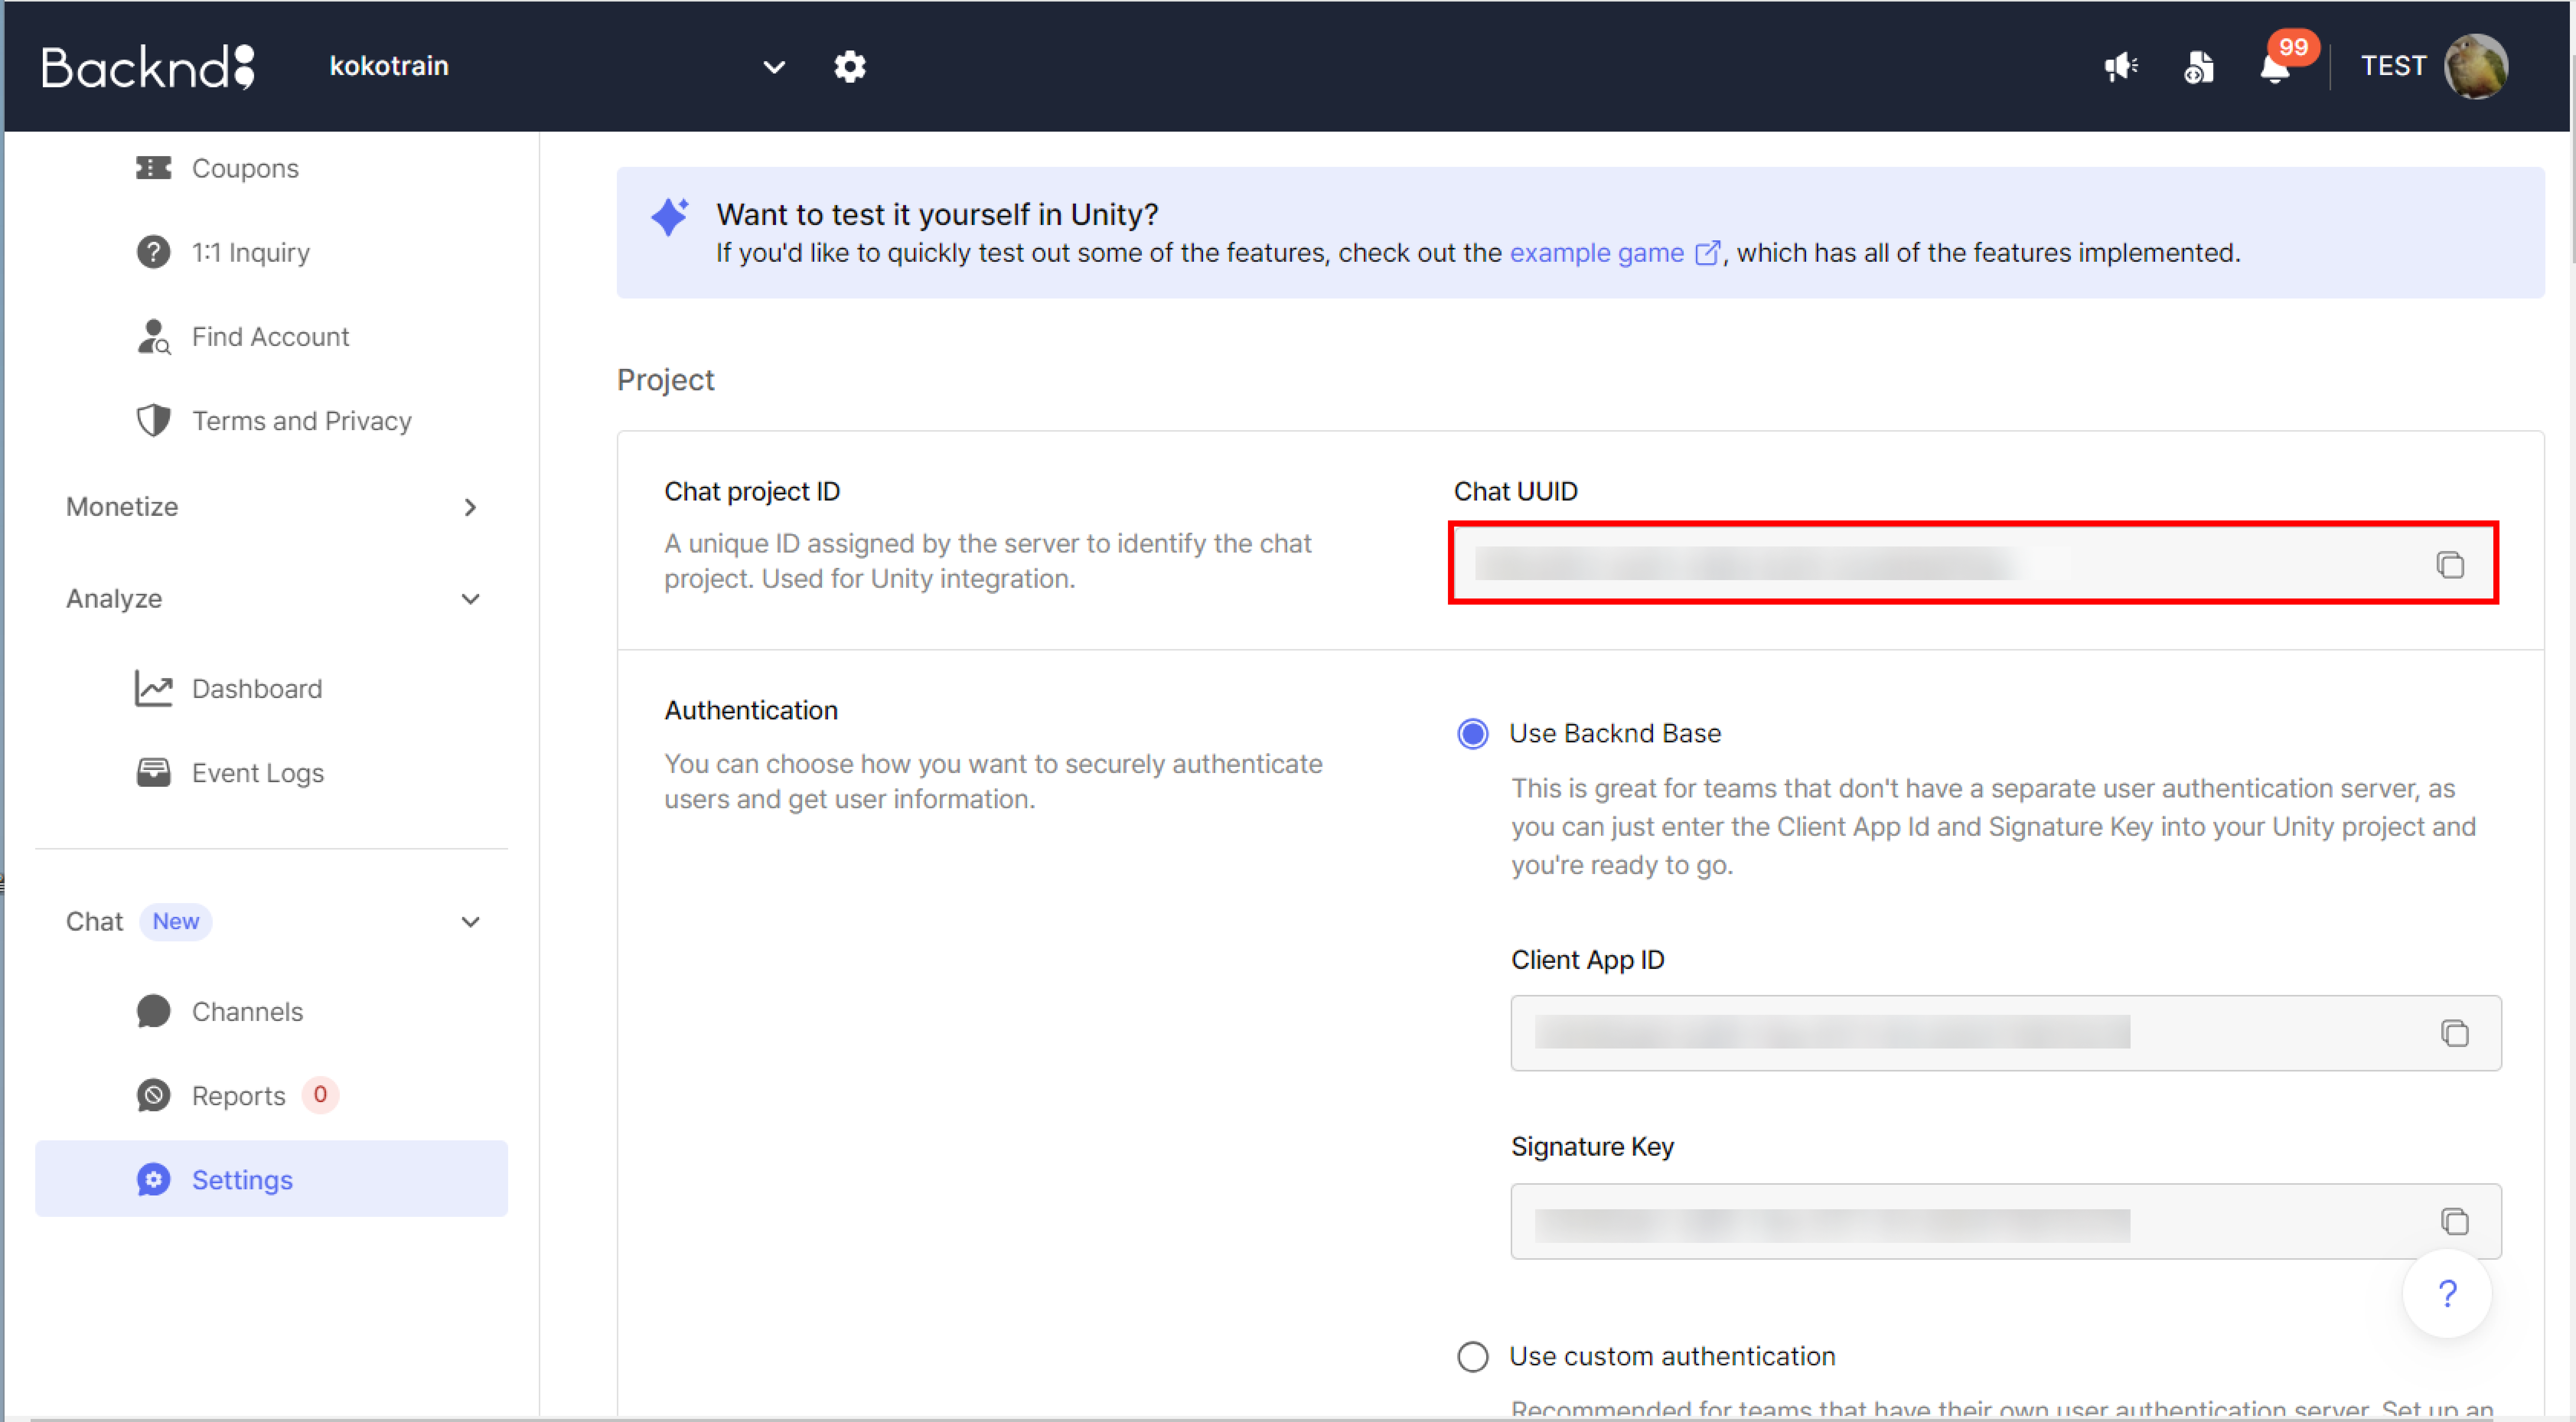Click the 1:1 Inquiry question icon
Screen dimensions: 2576x1422
(x=153, y=252)
